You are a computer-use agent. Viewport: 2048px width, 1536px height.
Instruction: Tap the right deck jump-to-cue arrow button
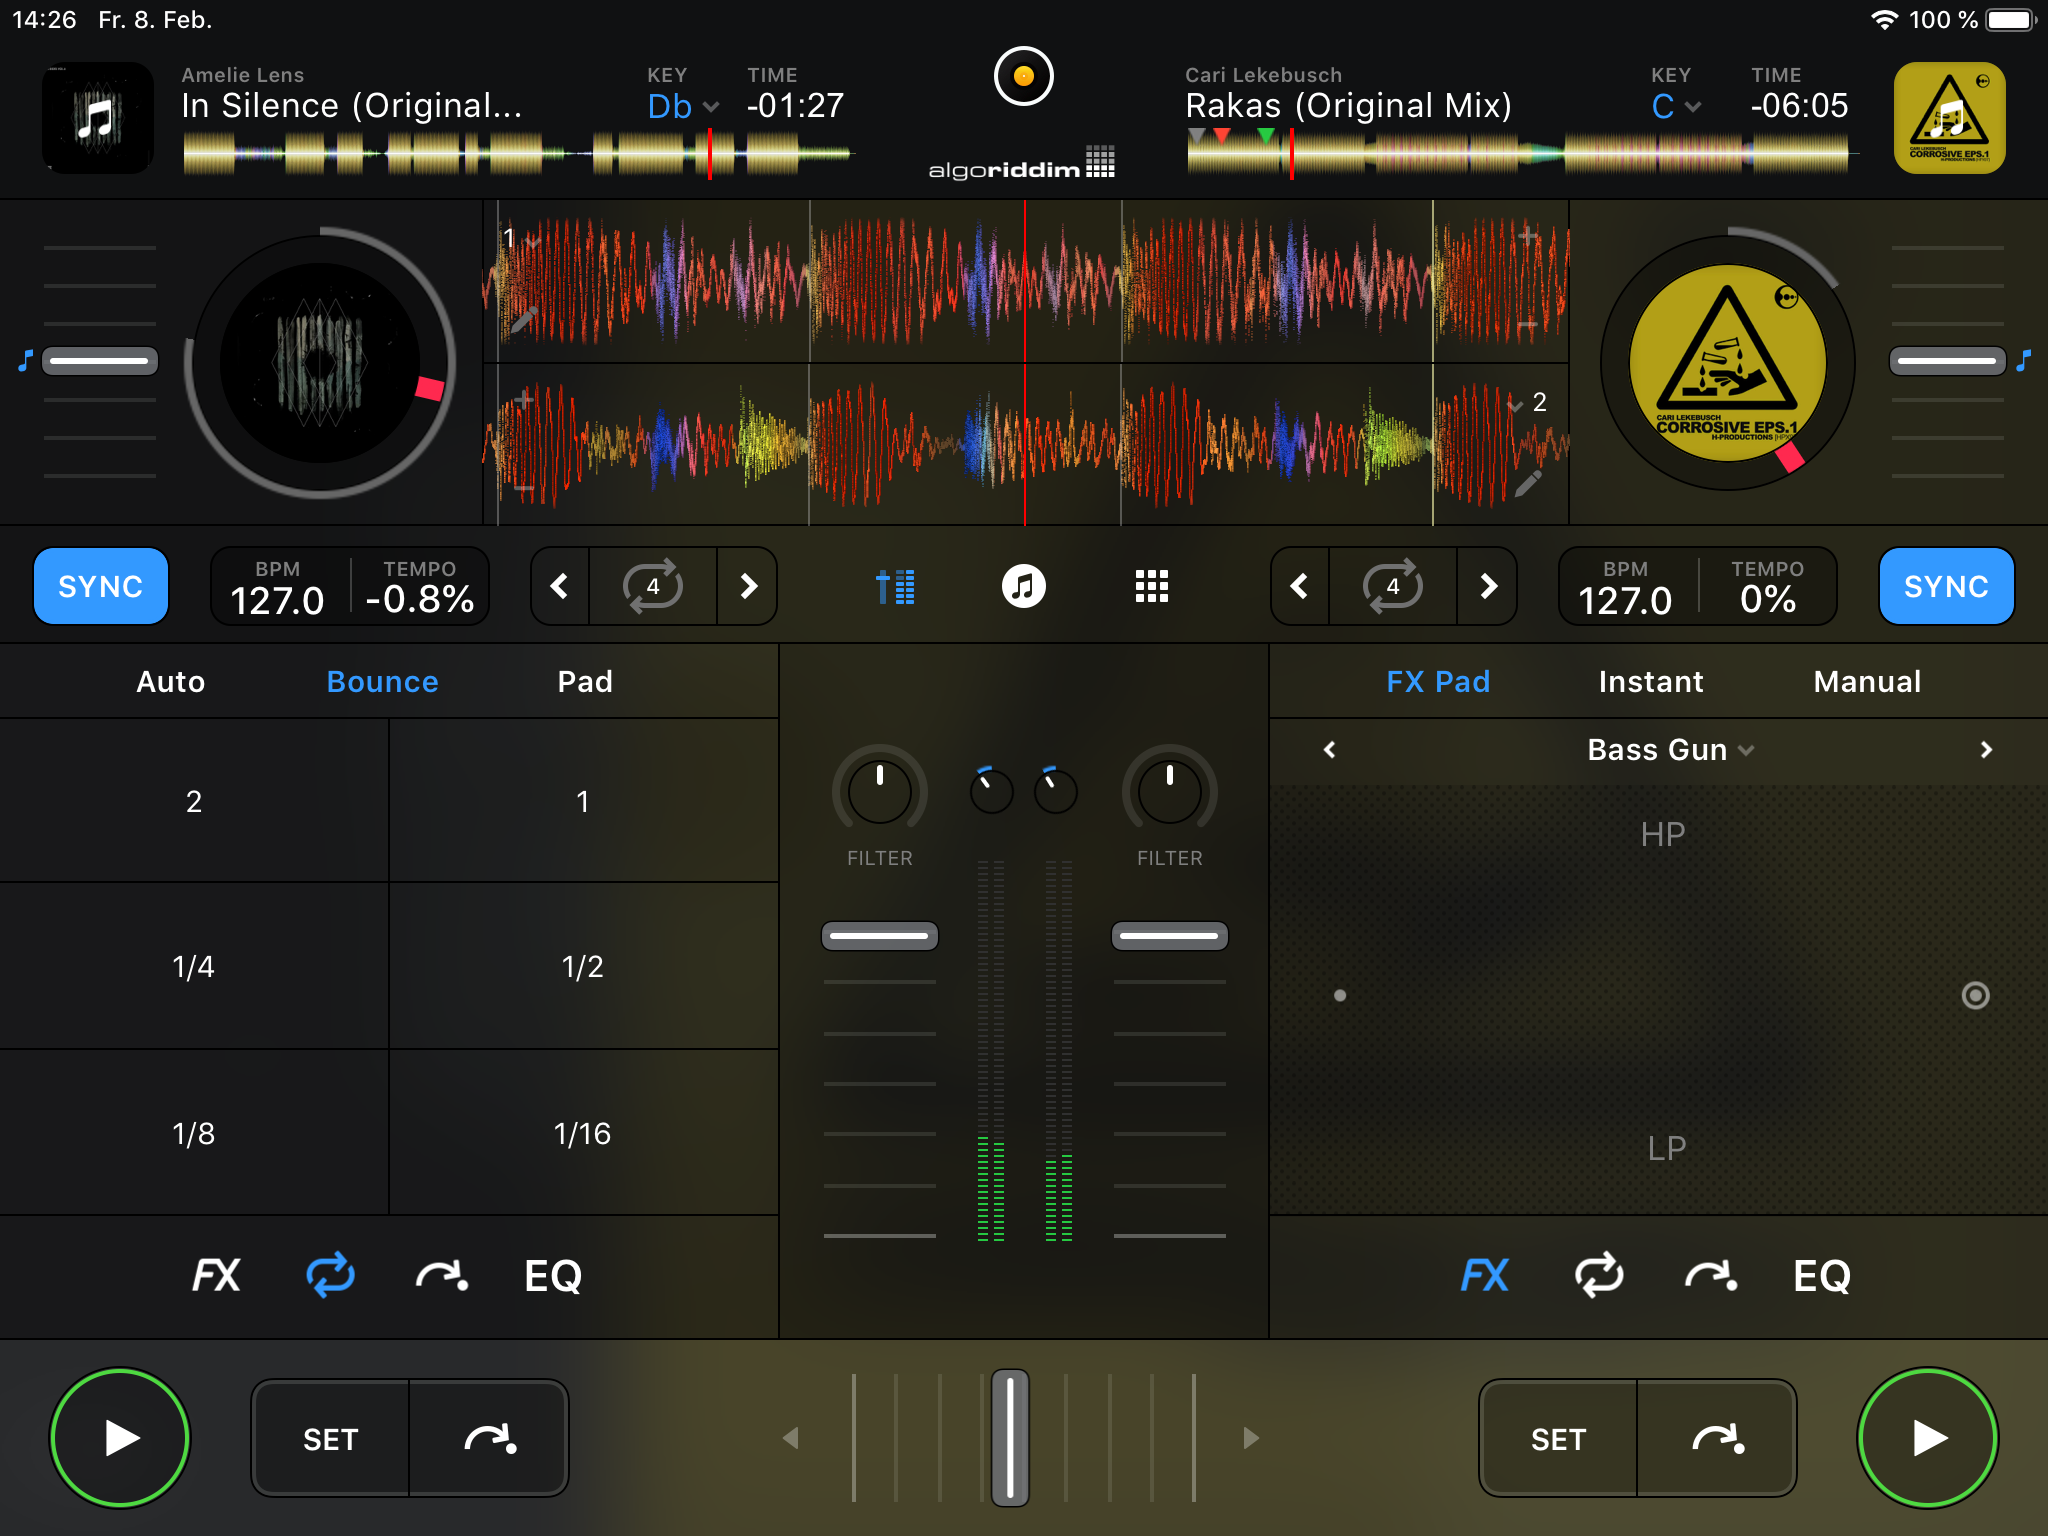1716,1439
